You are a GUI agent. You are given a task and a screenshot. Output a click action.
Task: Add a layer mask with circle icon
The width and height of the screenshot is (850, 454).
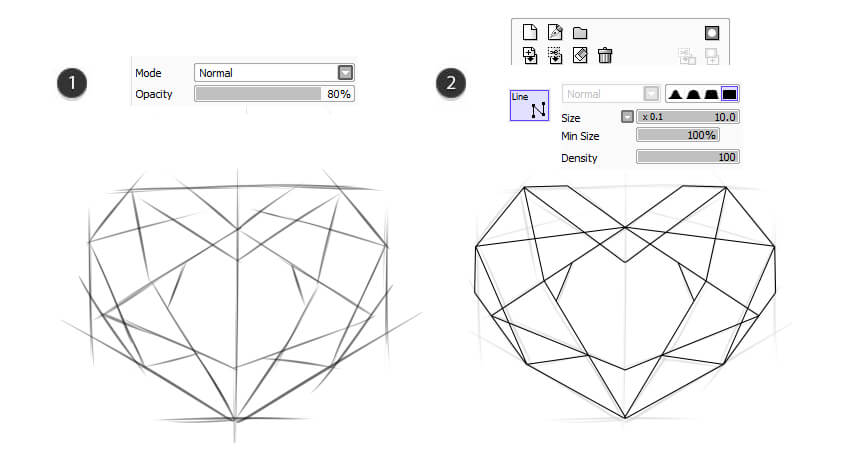712,33
